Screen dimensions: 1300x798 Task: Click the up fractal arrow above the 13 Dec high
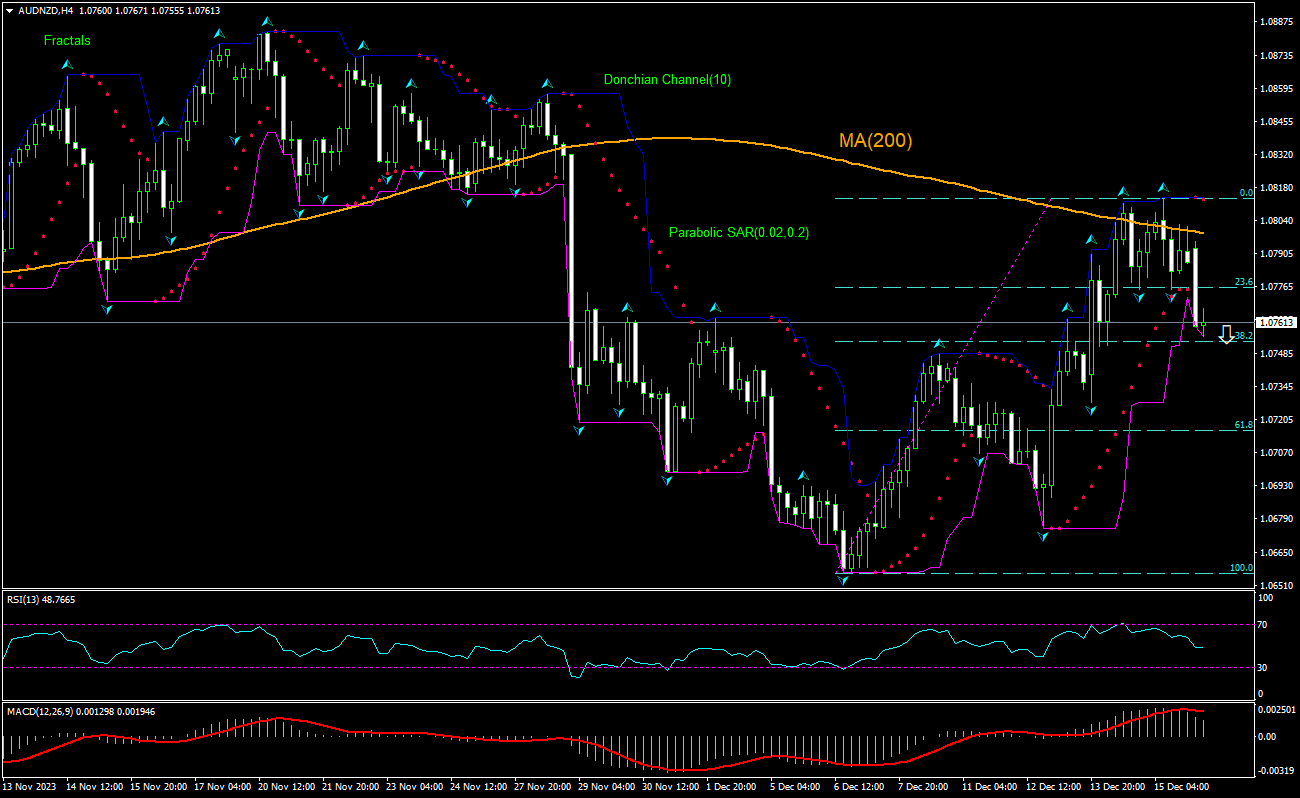1121,189
